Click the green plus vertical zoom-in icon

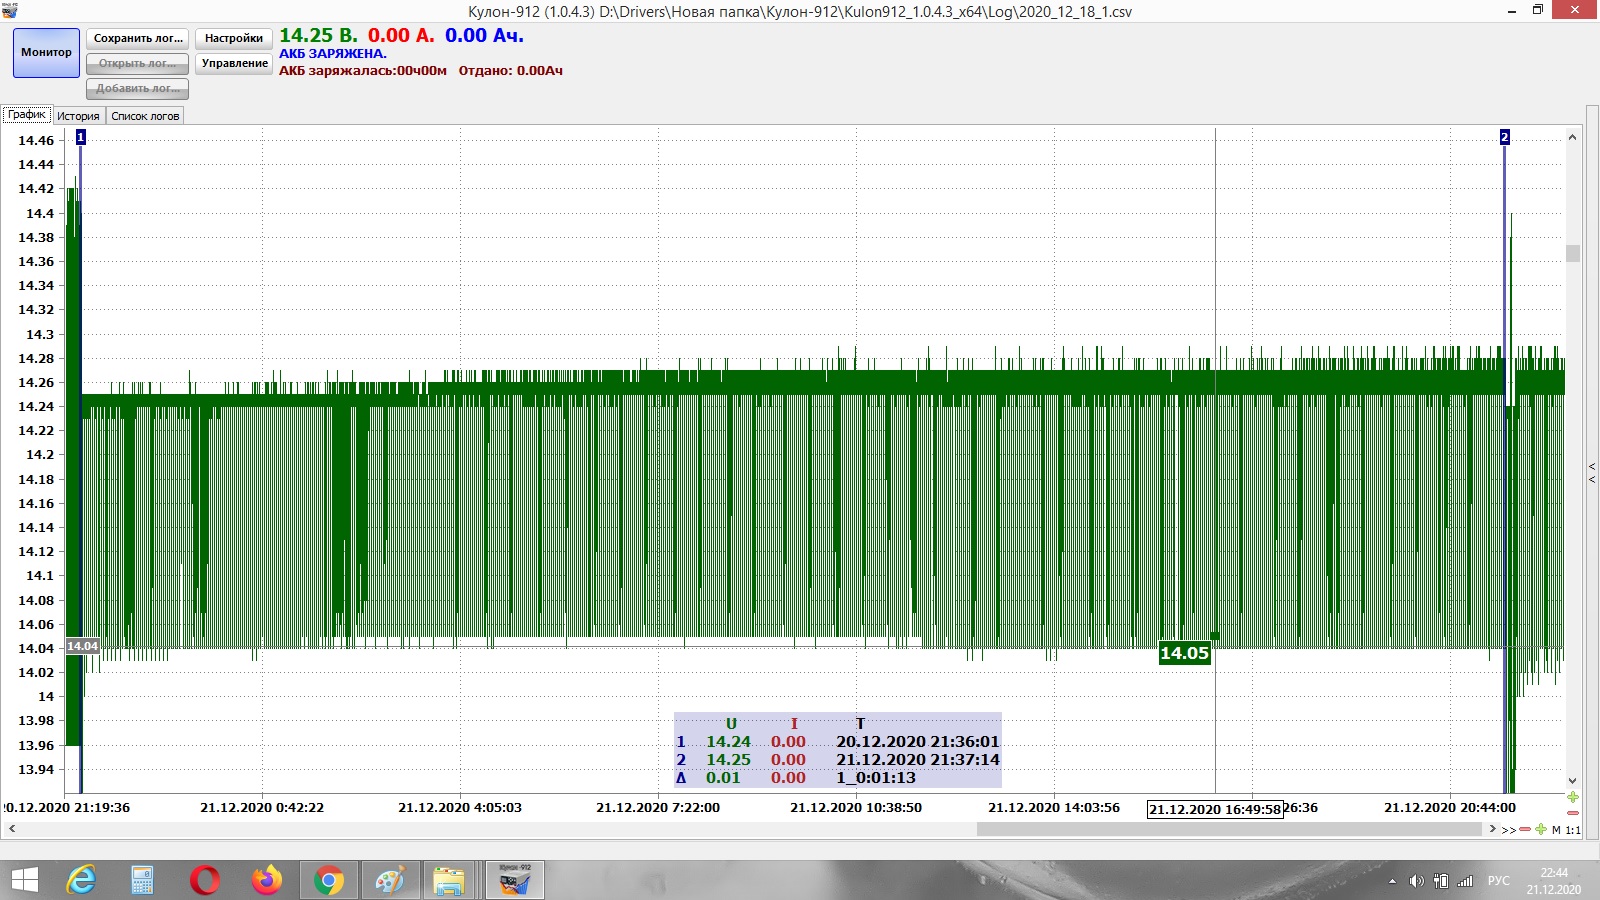[x=1573, y=797]
